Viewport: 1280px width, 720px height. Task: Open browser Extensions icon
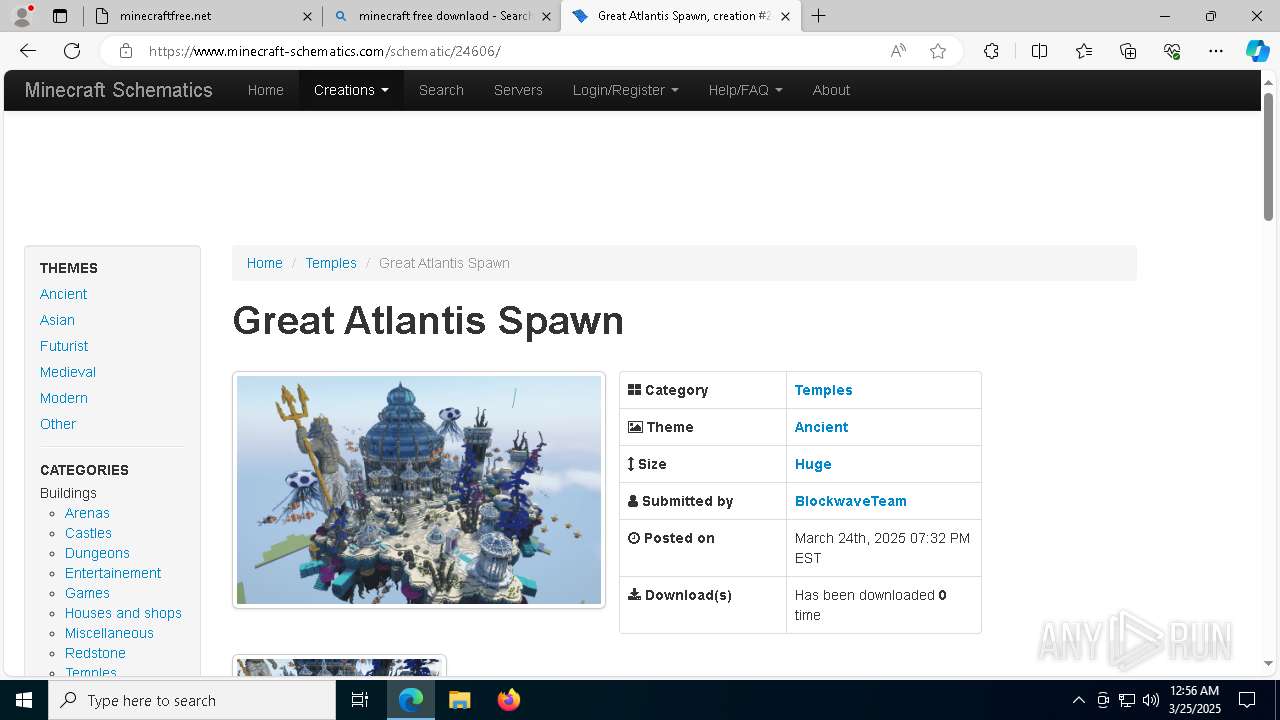click(991, 51)
